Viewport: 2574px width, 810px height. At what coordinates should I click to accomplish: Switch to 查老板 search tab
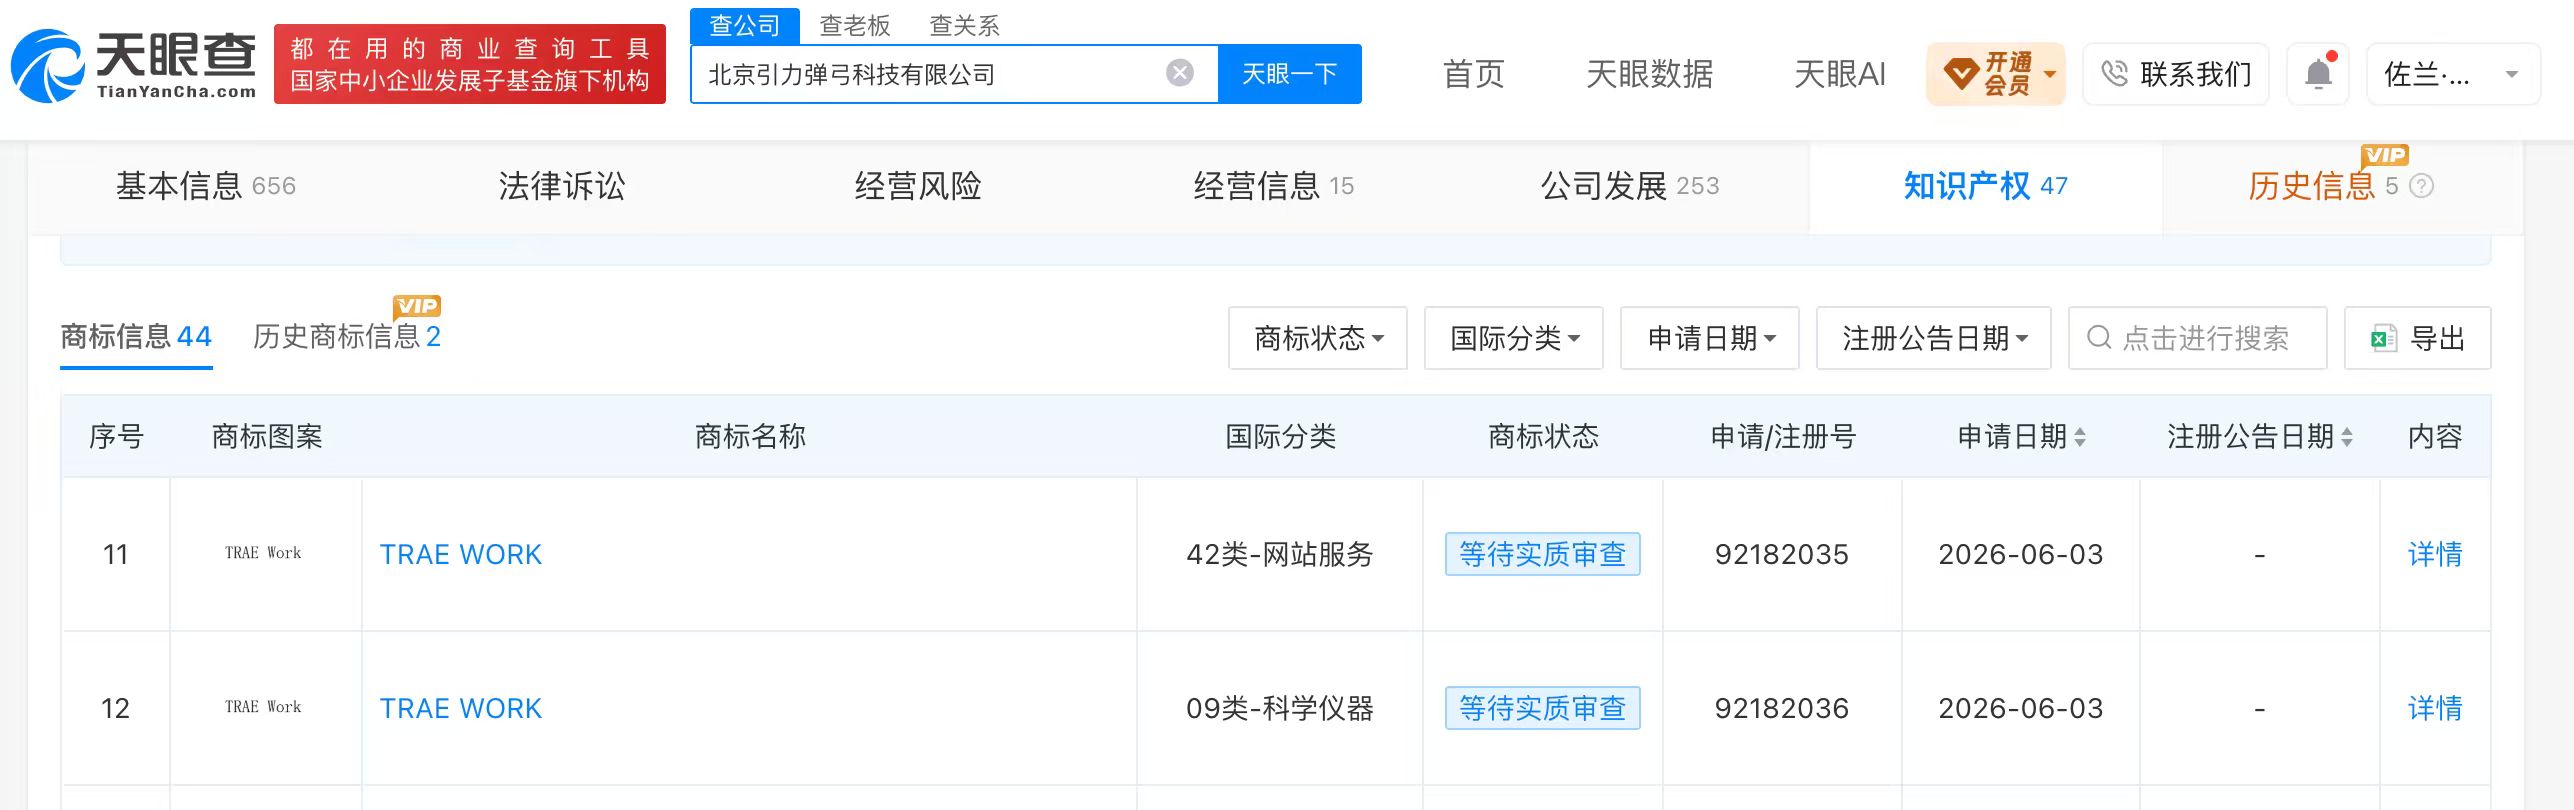click(x=855, y=26)
